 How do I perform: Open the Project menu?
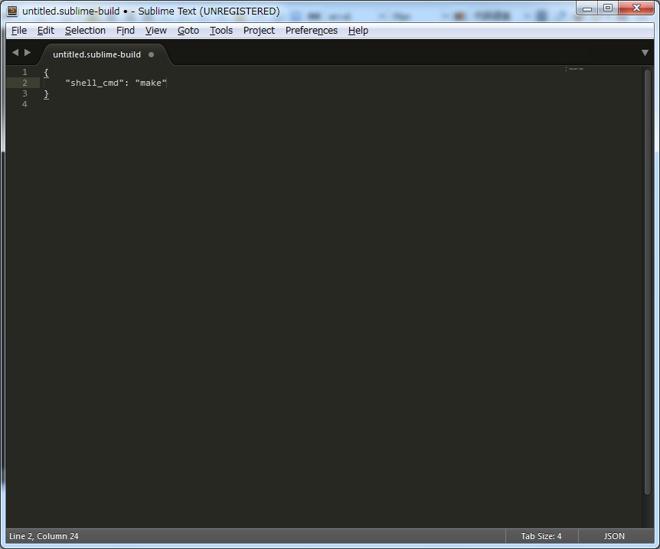pos(258,30)
